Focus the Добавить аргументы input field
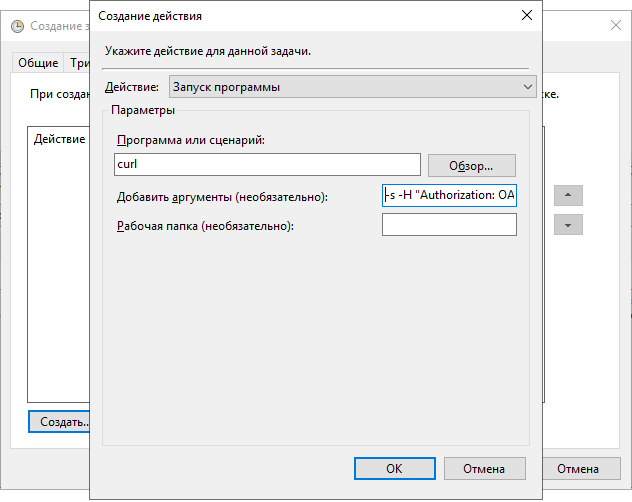Viewport: 632px width, 502px height. pyautogui.click(x=449, y=196)
